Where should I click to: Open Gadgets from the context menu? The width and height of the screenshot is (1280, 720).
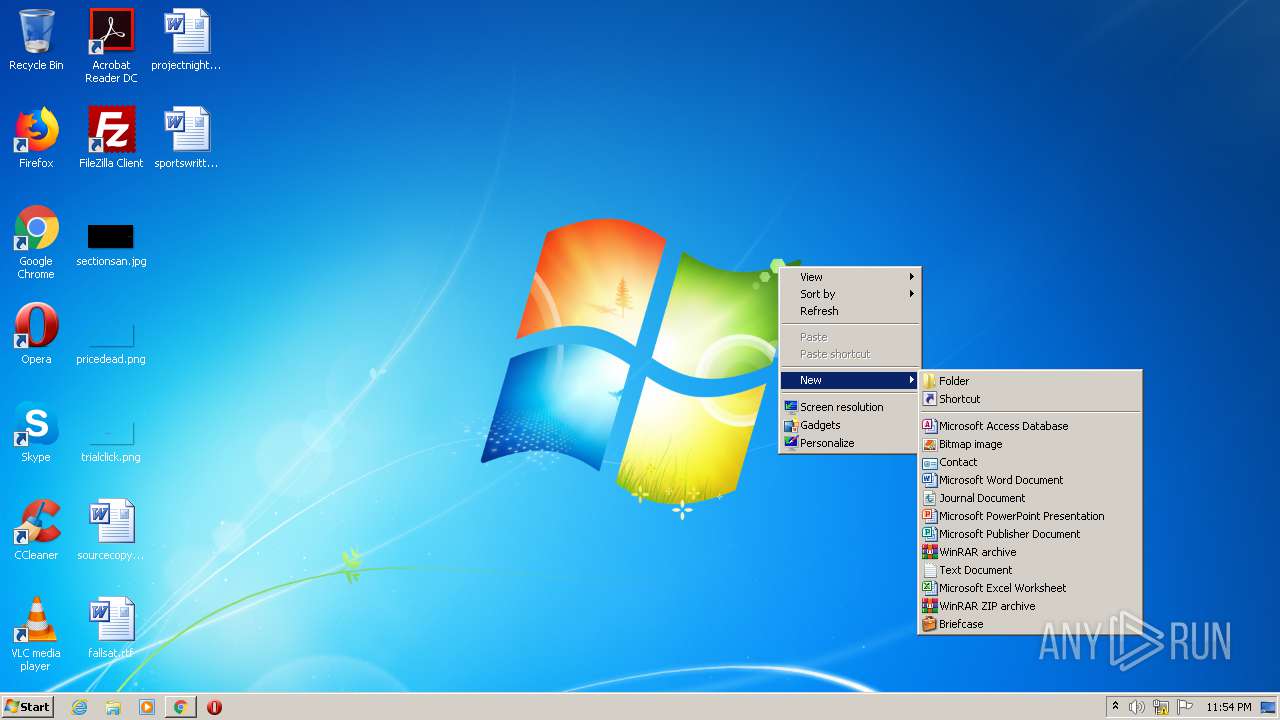pyautogui.click(x=849, y=425)
